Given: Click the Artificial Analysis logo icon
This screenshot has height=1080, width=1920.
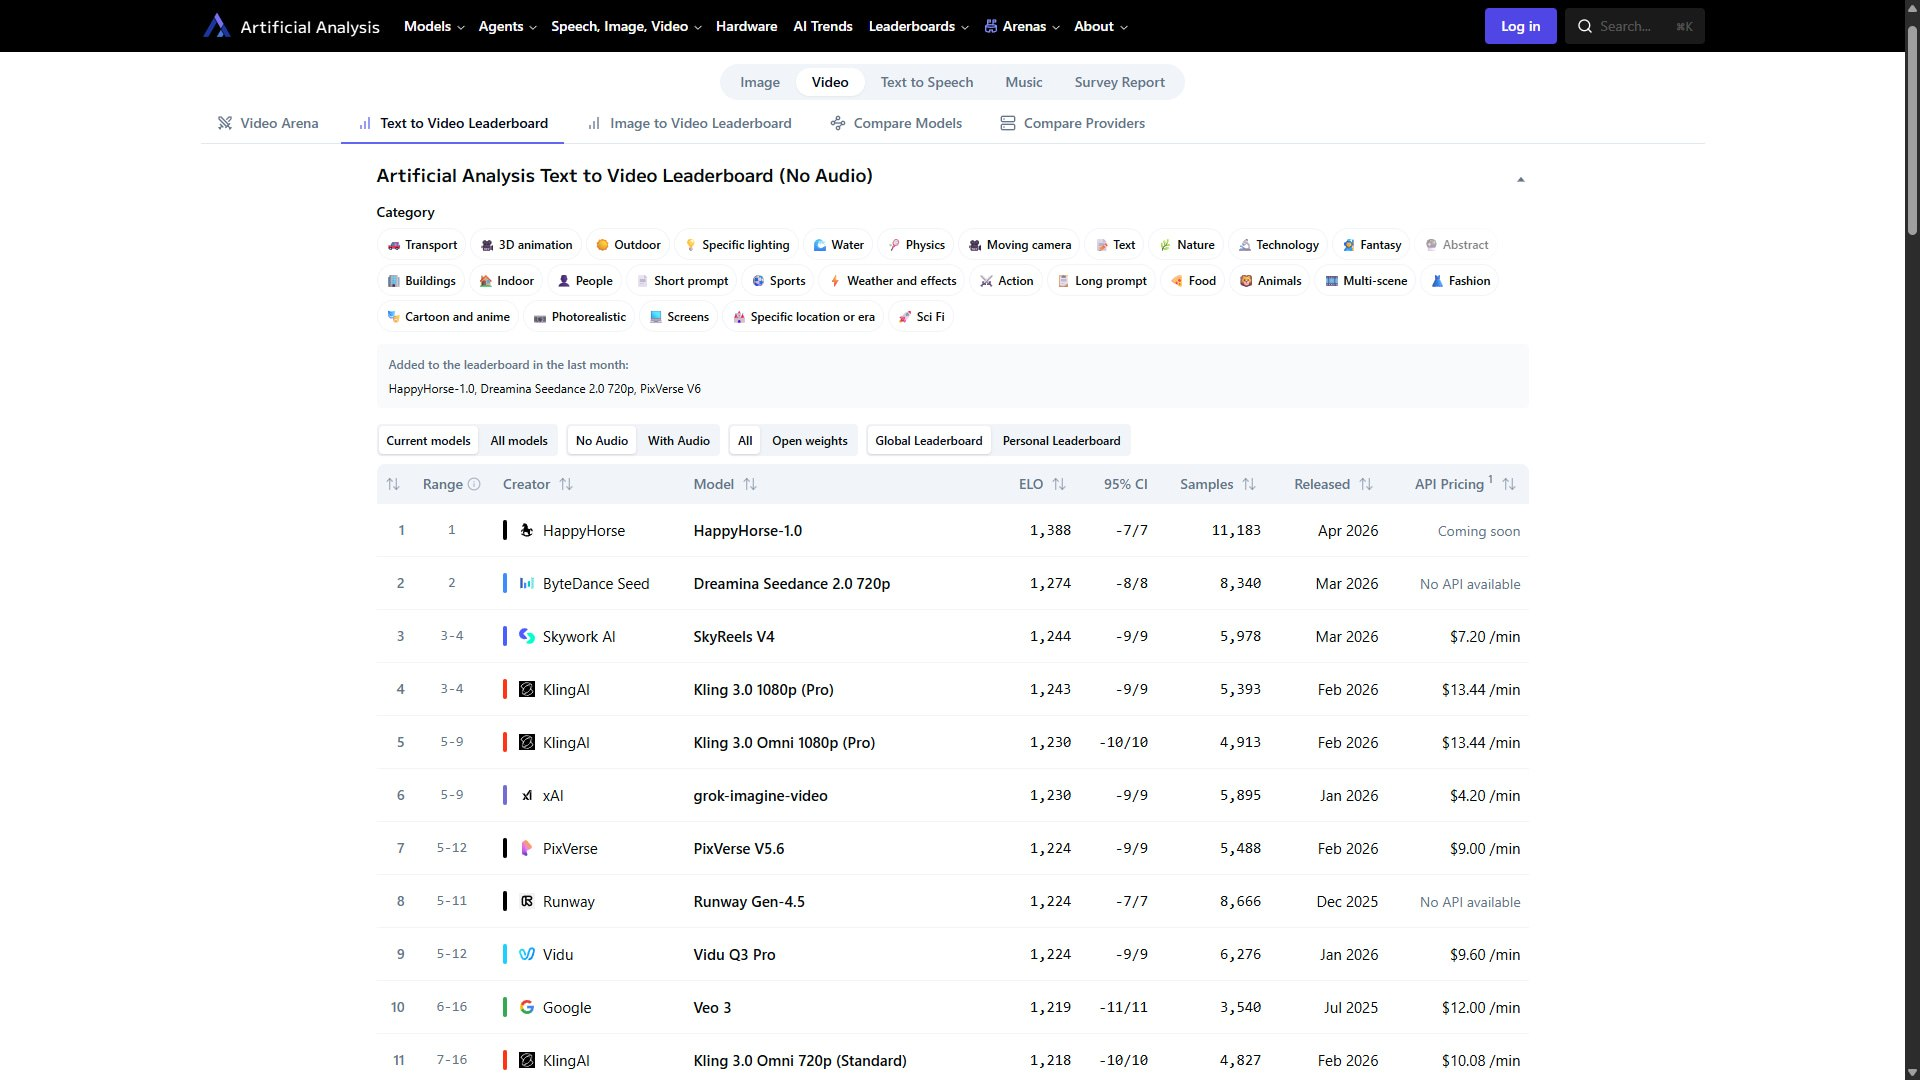Looking at the screenshot, I should point(216,26).
